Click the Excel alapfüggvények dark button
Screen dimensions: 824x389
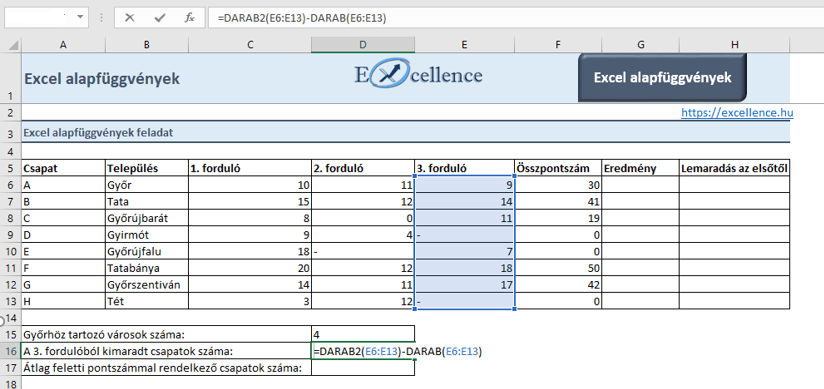click(x=662, y=77)
